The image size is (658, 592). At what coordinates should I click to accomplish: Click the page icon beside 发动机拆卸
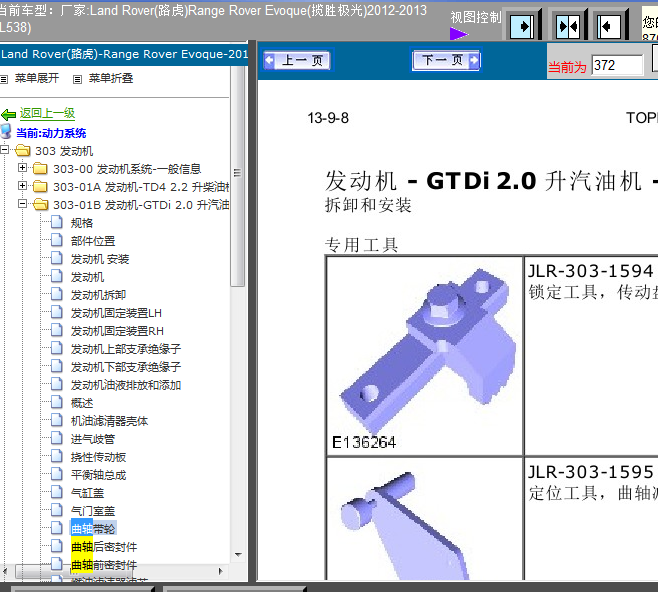tap(57, 294)
